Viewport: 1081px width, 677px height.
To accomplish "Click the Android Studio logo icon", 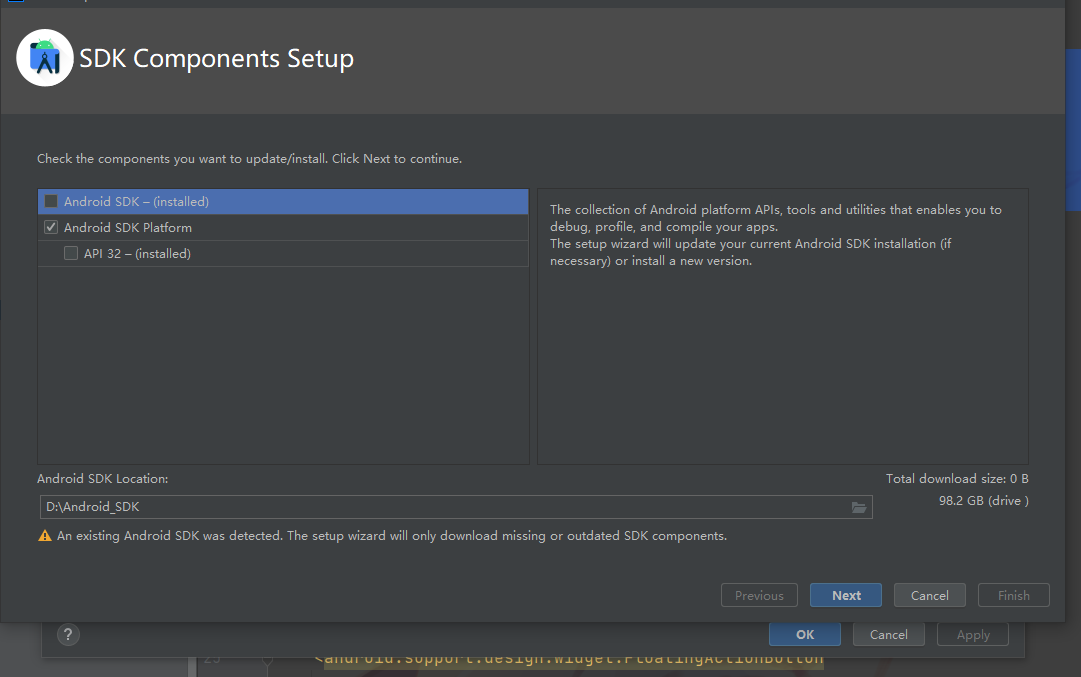I will tap(45, 58).
